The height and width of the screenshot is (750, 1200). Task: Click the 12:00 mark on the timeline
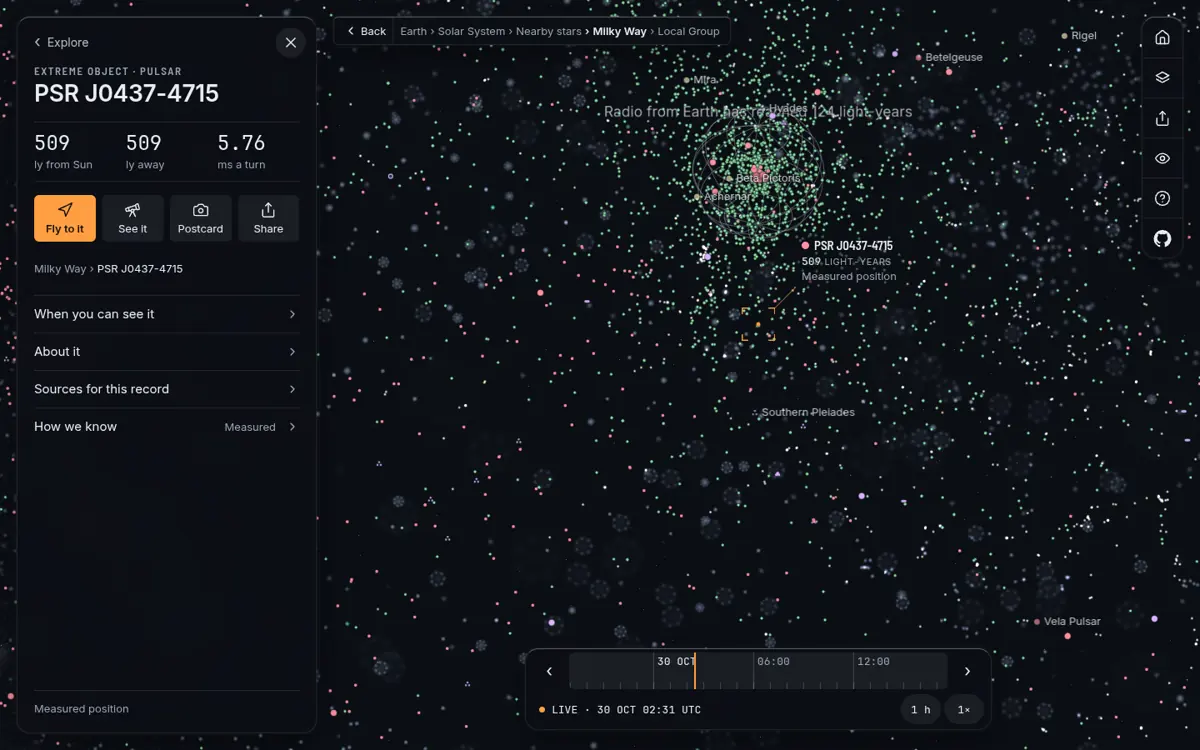pos(873,662)
